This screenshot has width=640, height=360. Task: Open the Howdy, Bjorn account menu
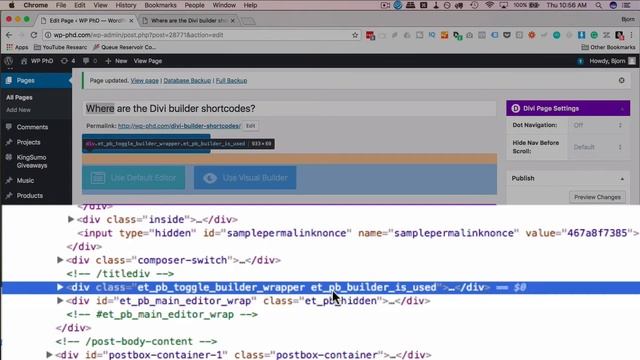coord(612,61)
